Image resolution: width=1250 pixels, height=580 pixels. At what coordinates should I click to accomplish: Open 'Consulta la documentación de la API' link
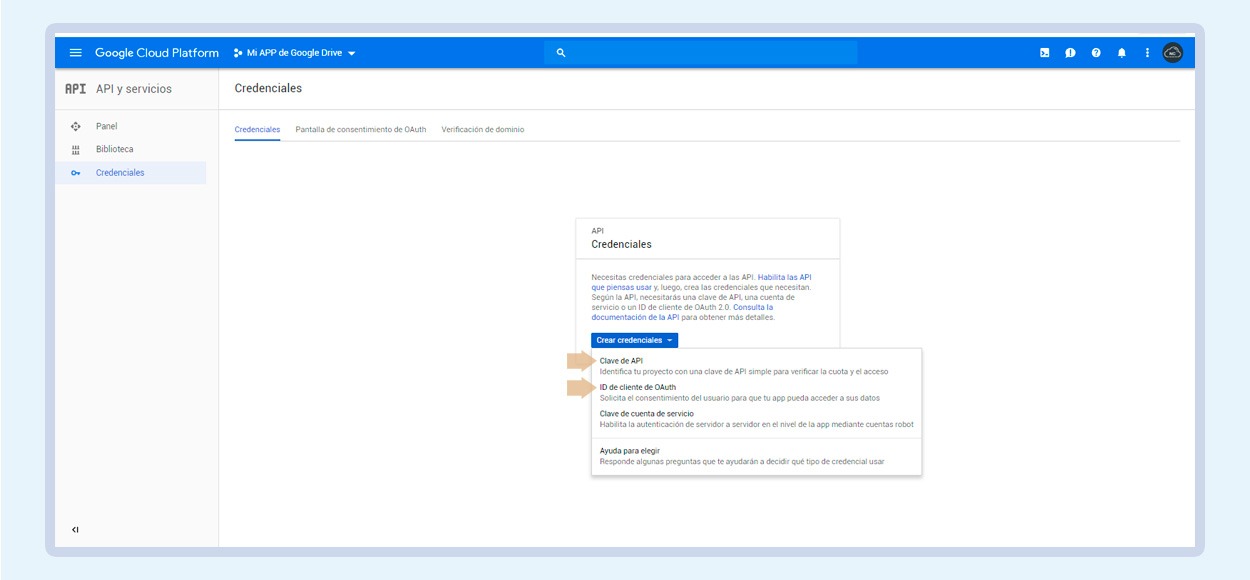pyautogui.click(x=682, y=312)
